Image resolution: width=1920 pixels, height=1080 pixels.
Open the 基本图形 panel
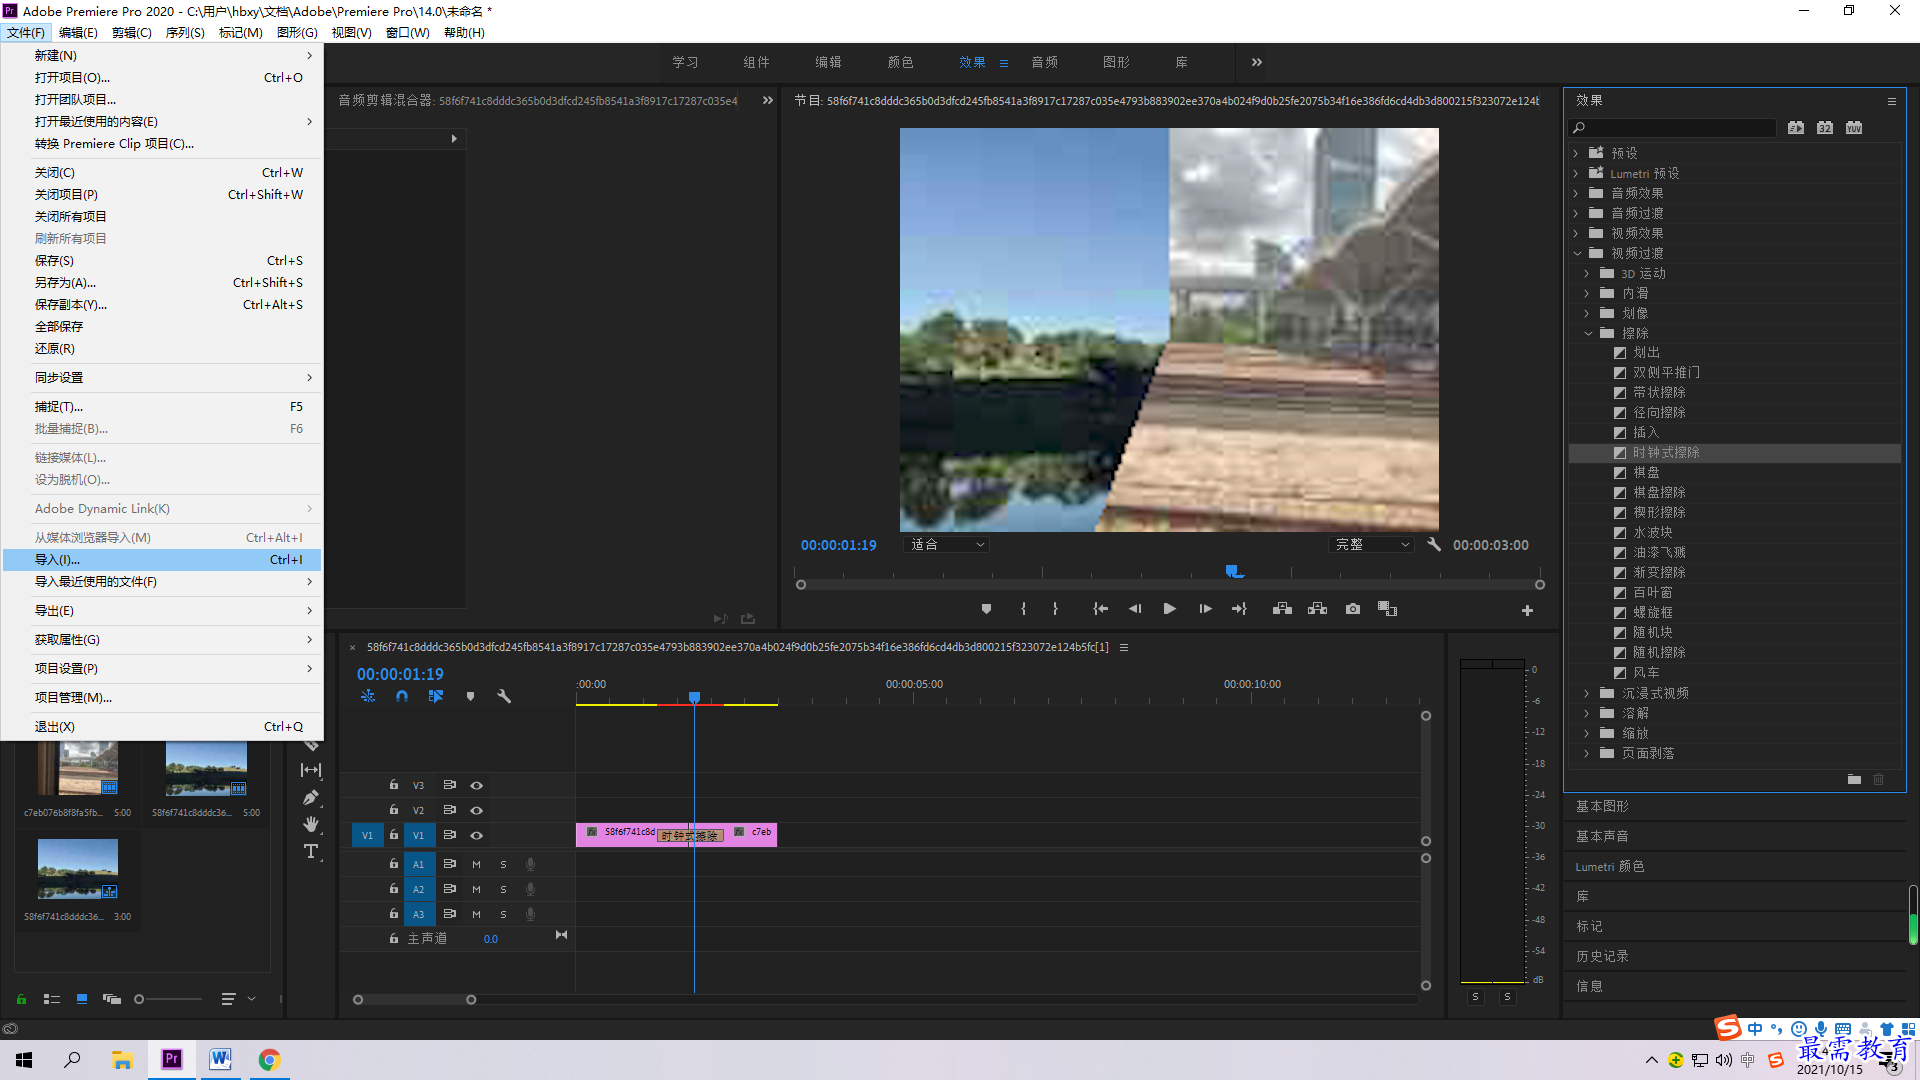1602,806
